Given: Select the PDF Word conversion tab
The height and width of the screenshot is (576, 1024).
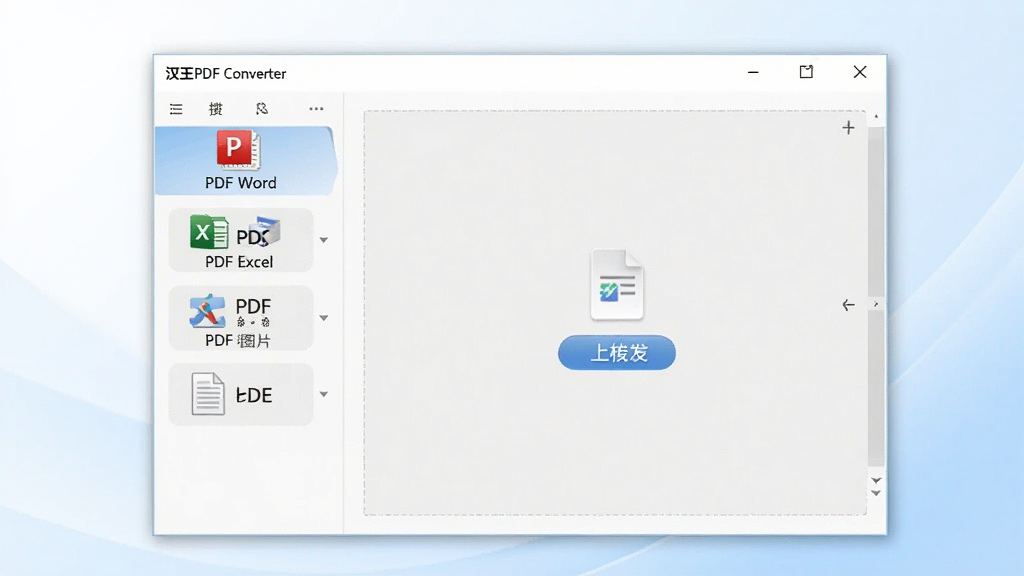Looking at the screenshot, I should (x=246, y=161).
